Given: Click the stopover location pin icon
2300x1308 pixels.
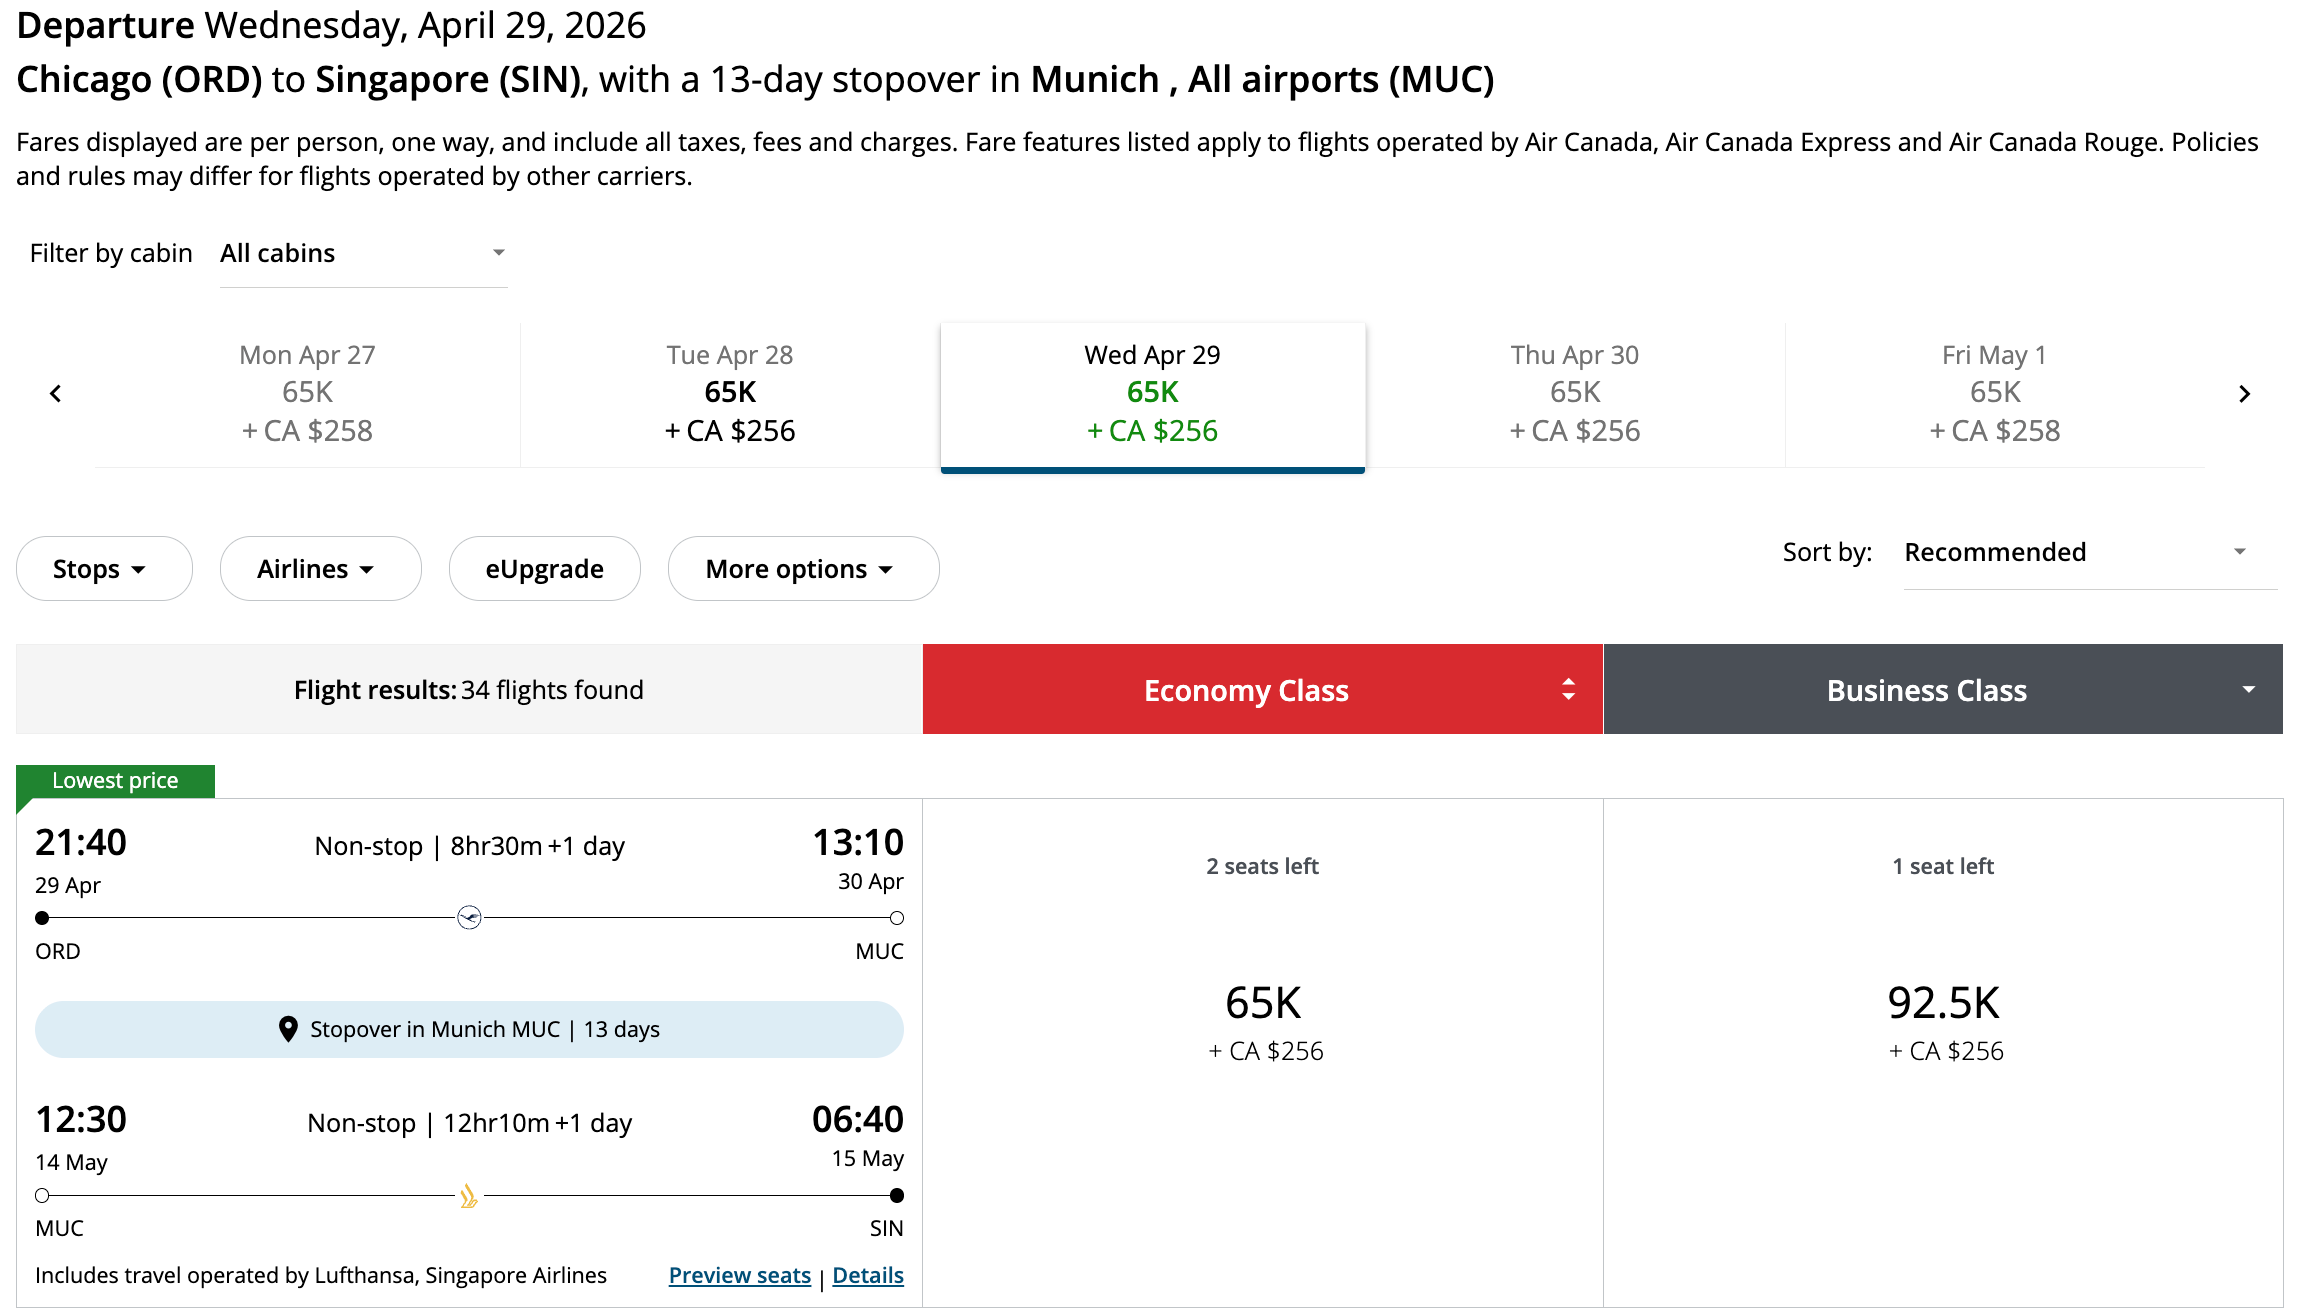Looking at the screenshot, I should pyautogui.click(x=288, y=1029).
